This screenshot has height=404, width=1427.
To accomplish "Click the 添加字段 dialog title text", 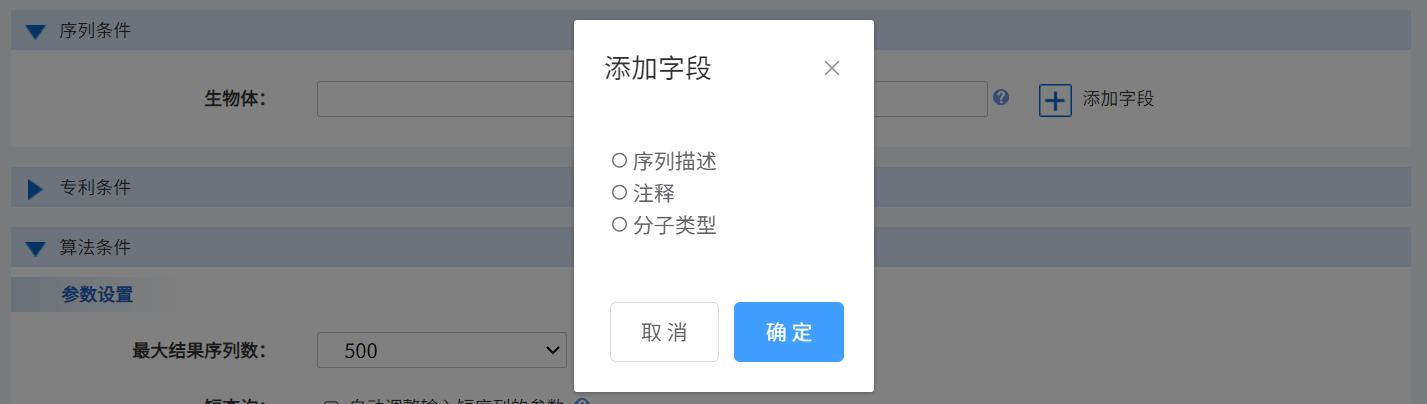I will [658, 68].
